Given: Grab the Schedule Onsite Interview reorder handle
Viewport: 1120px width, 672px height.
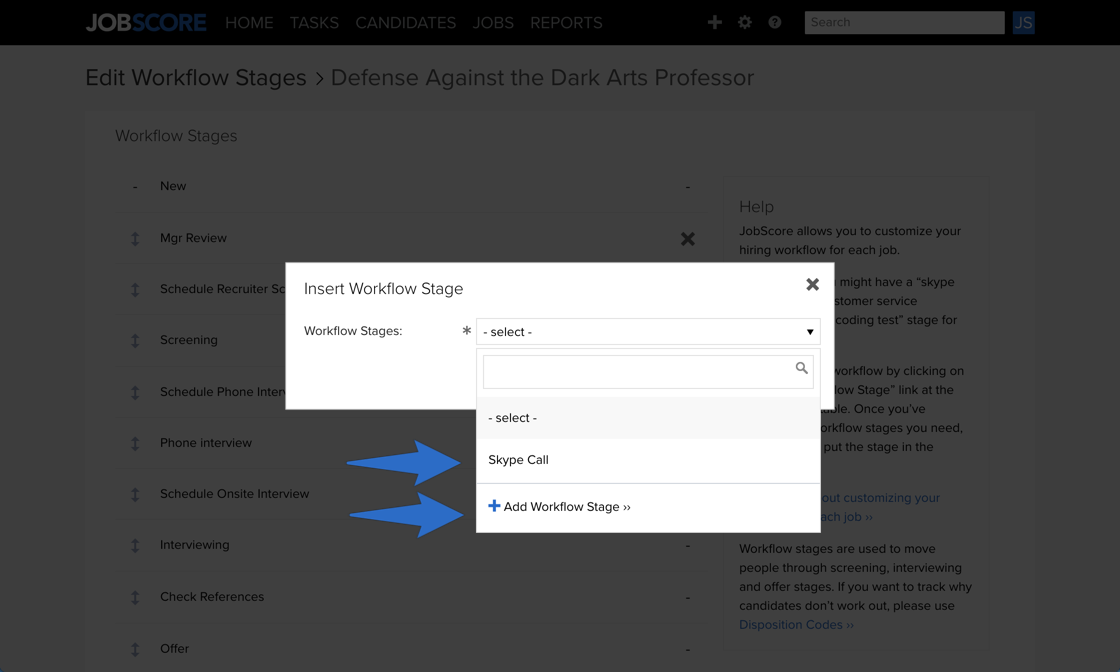Looking at the screenshot, I should (x=135, y=494).
